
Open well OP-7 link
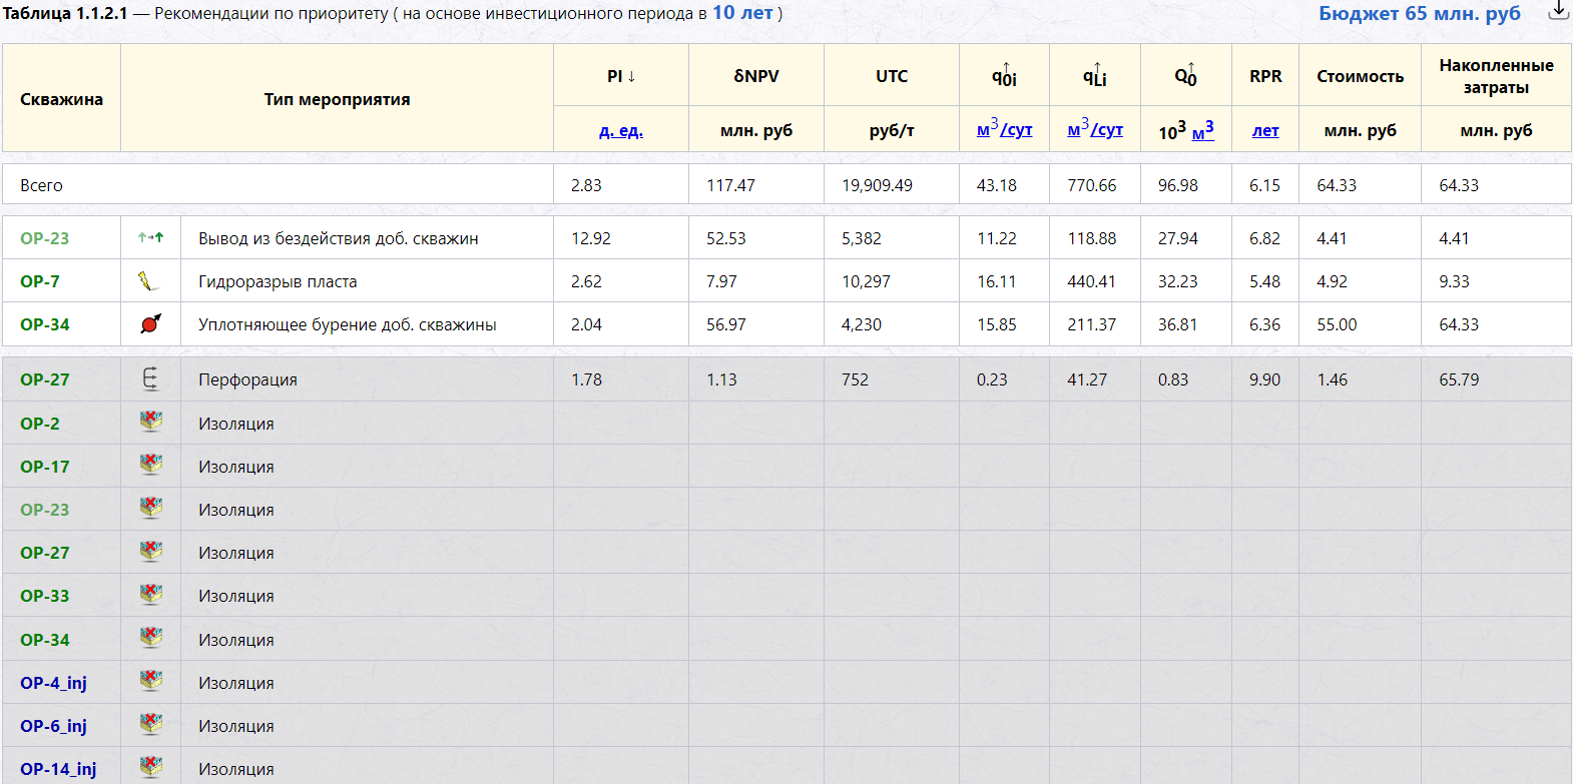tap(40, 281)
